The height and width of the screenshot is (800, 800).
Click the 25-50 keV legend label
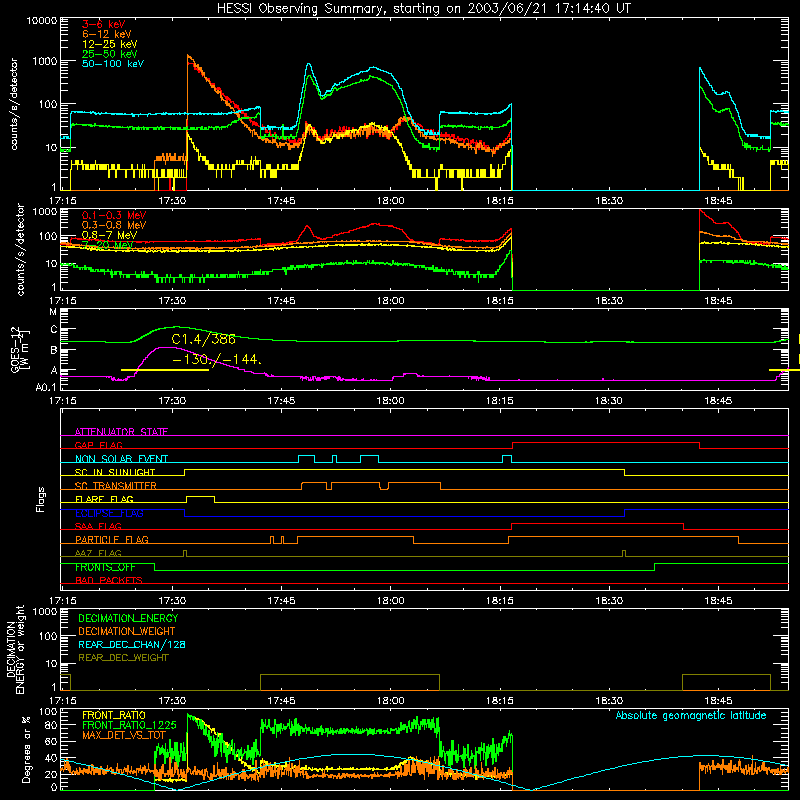click(x=110, y=54)
